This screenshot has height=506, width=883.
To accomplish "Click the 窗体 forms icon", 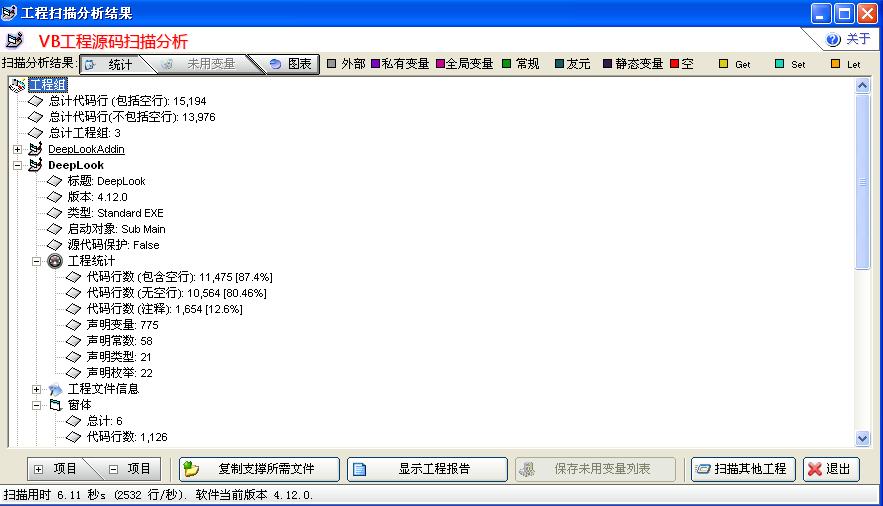I will pyautogui.click(x=55, y=405).
